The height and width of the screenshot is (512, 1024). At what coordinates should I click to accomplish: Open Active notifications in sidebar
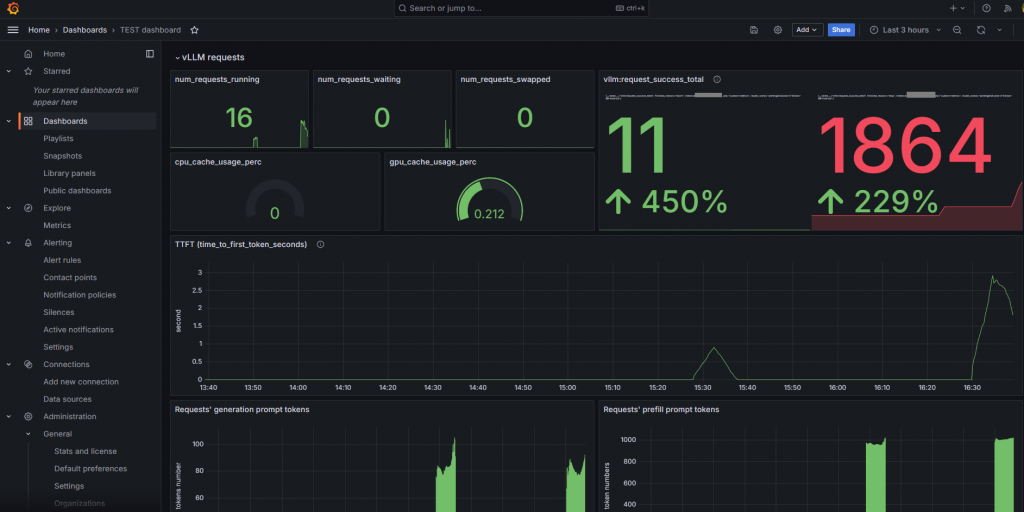coord(78,330)
